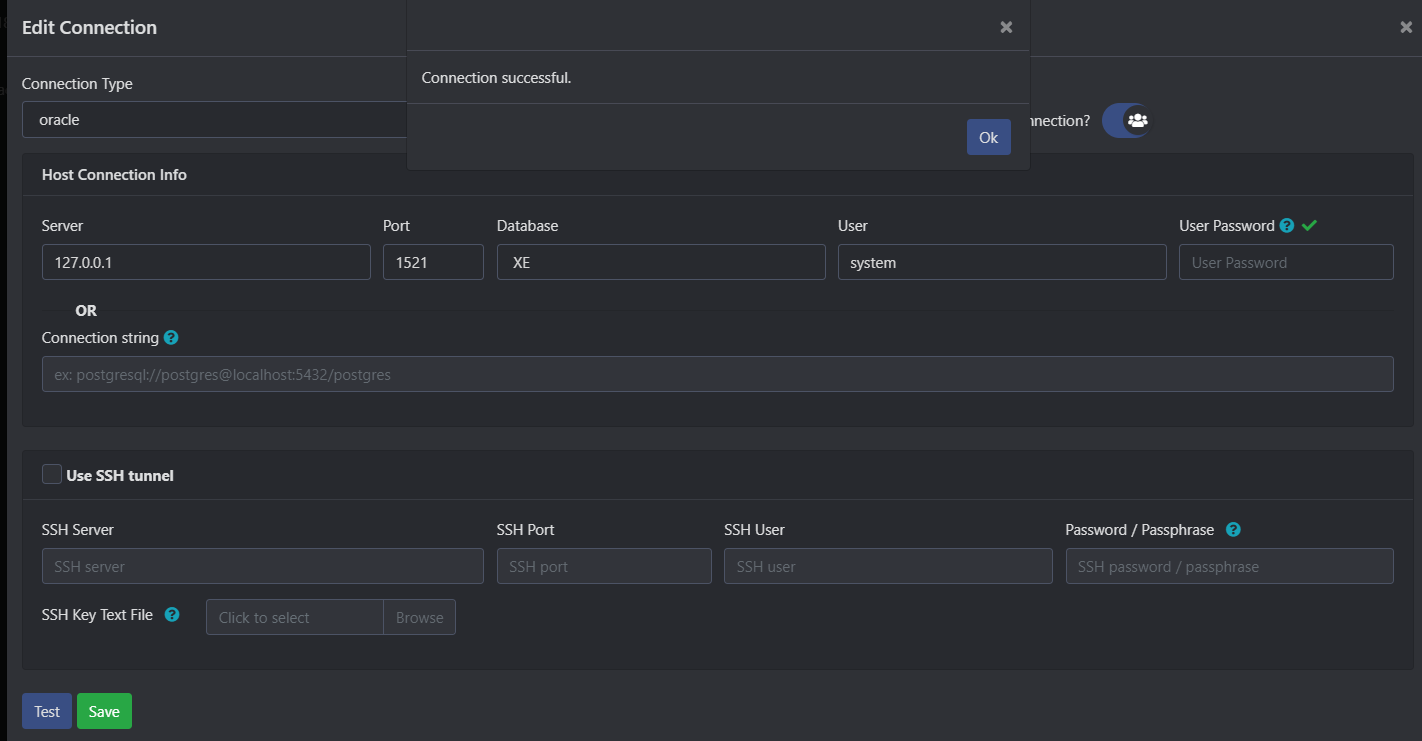
Task: Focus the SSH password / passphrase field
Action: coord(1230,566)
